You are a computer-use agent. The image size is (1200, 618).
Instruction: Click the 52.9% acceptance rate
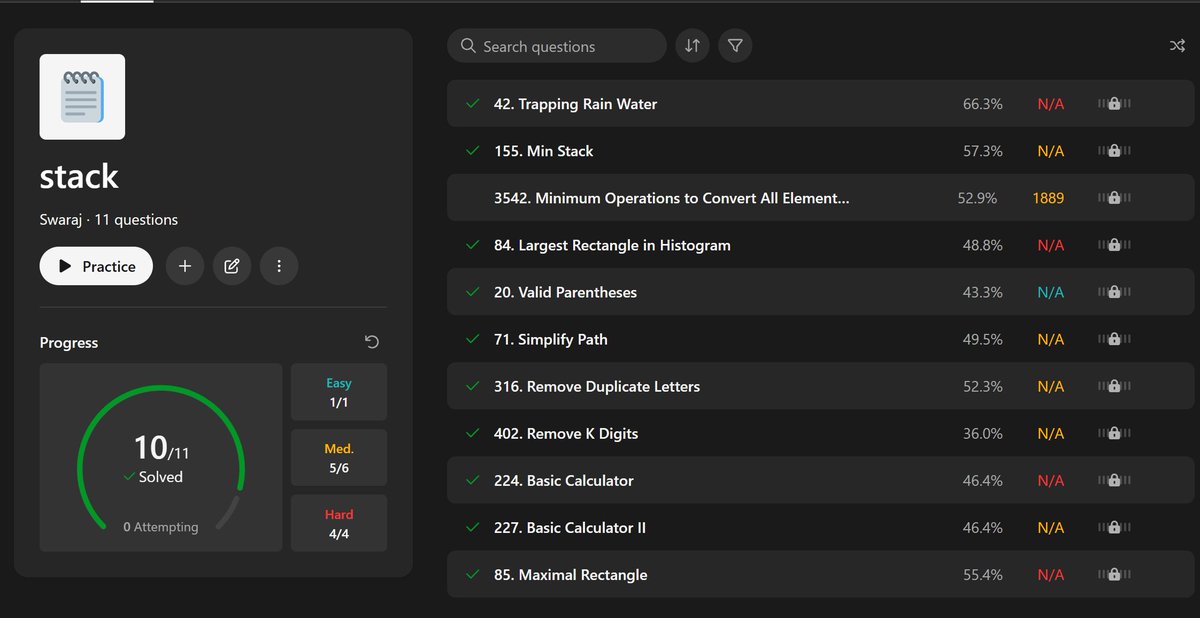(977, 198)
